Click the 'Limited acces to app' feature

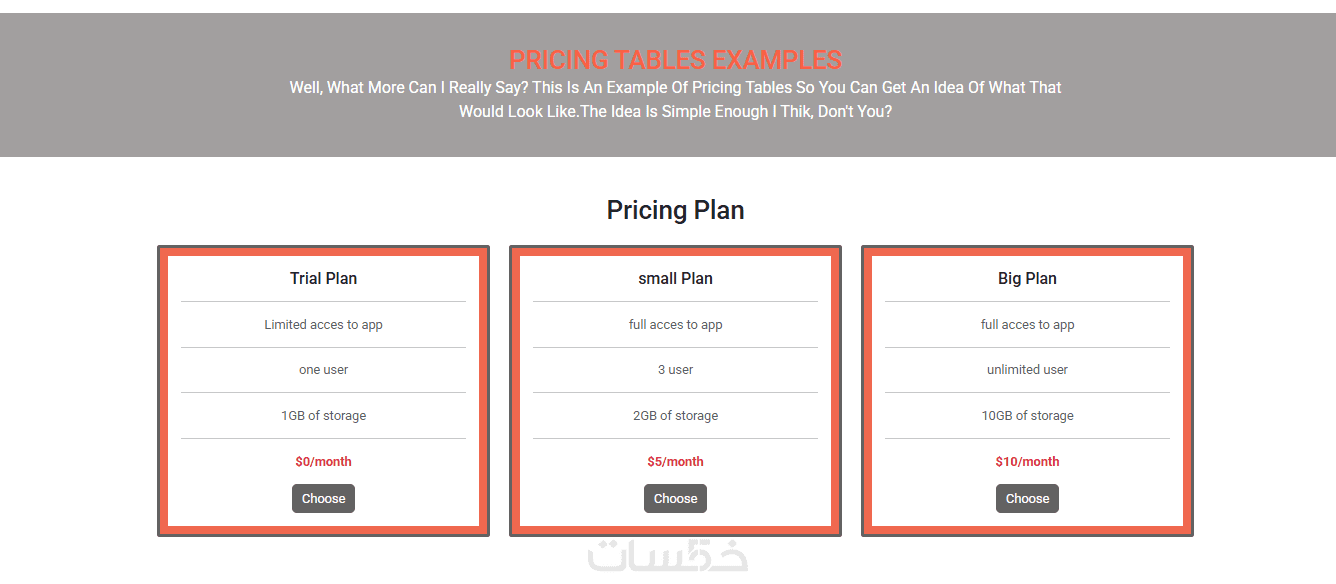click(323, 324)
